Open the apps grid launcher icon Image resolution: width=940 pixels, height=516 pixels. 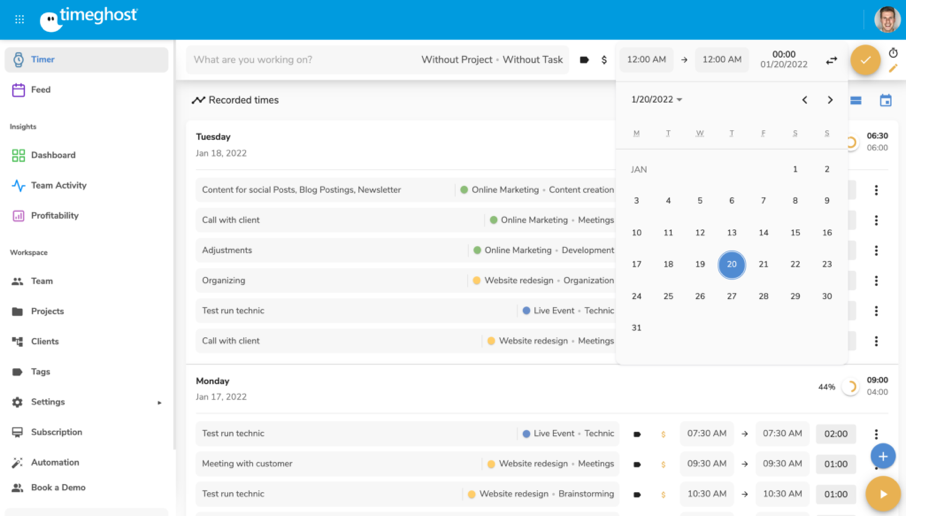(19, 19)
